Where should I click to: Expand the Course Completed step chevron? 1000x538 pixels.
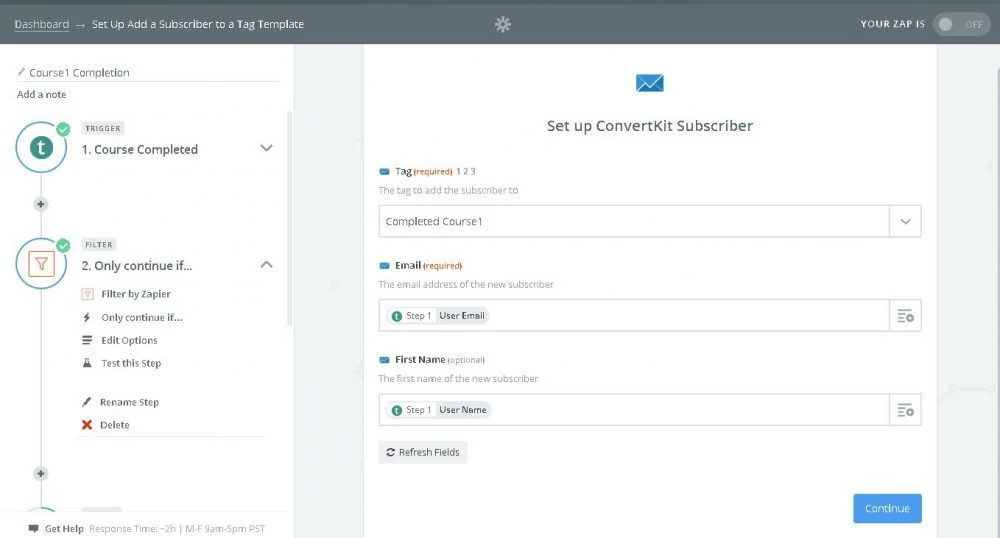(266, 148)
